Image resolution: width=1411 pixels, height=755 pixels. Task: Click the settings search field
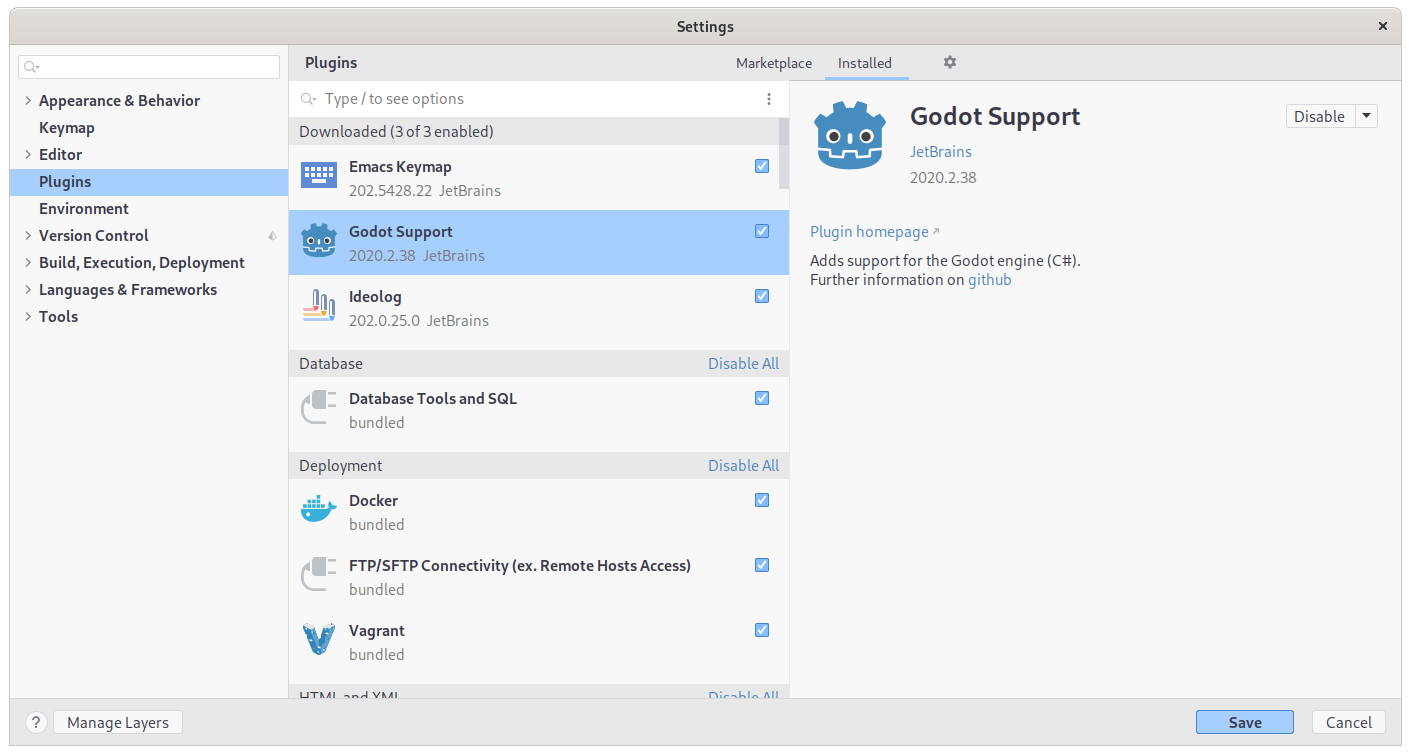tap(149, 67)
